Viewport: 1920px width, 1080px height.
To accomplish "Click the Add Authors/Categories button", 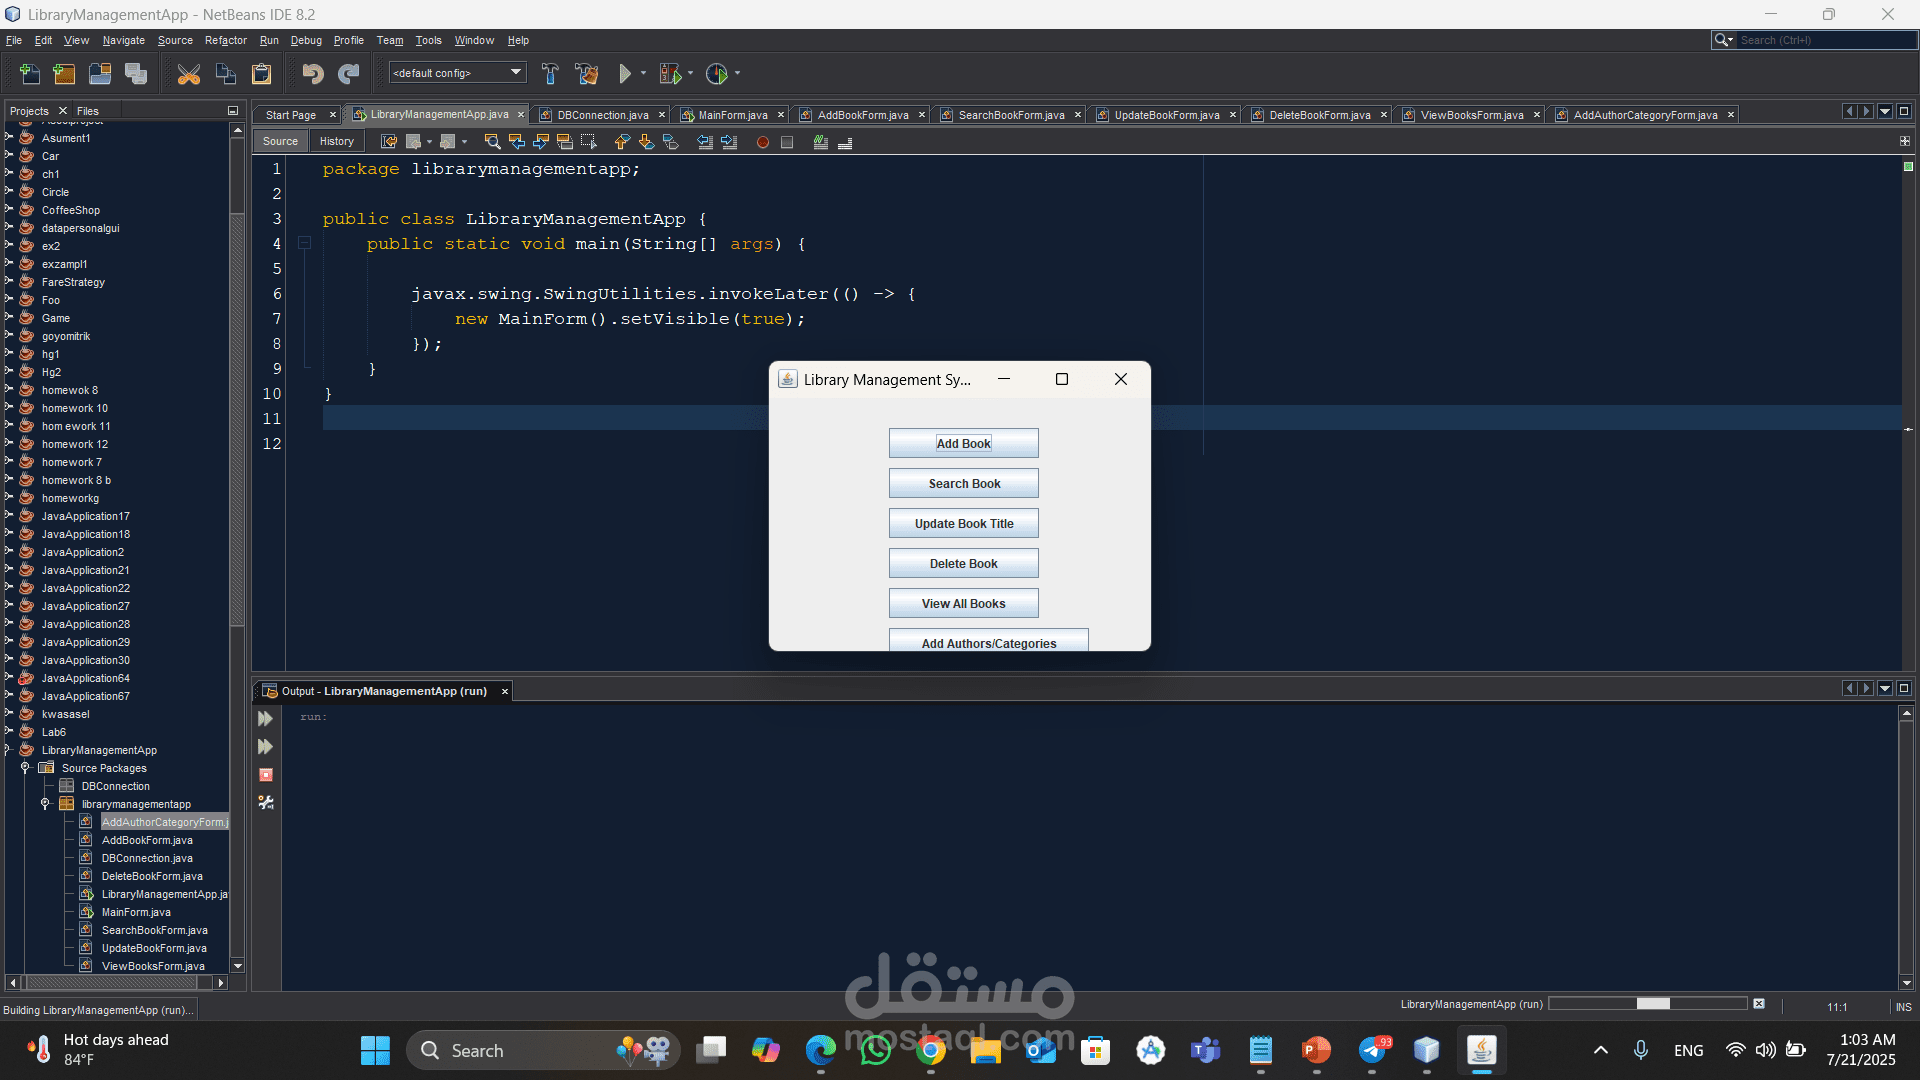I will pyautogui.click(x=989, y=641).
